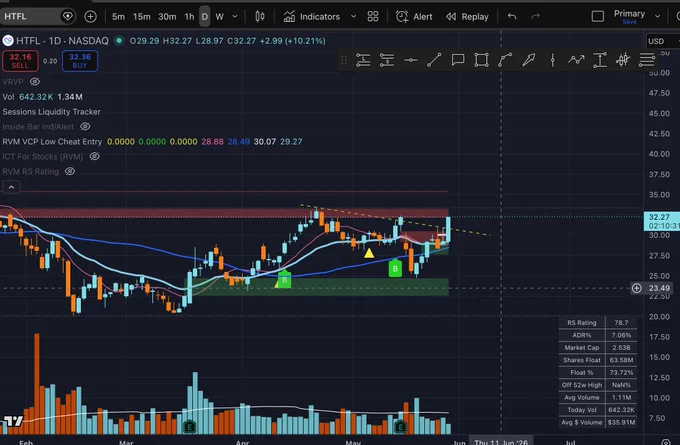Select the Polyline zigzag arrow tool
Viewport: 680px width, 445px height.
coord(576,60)
